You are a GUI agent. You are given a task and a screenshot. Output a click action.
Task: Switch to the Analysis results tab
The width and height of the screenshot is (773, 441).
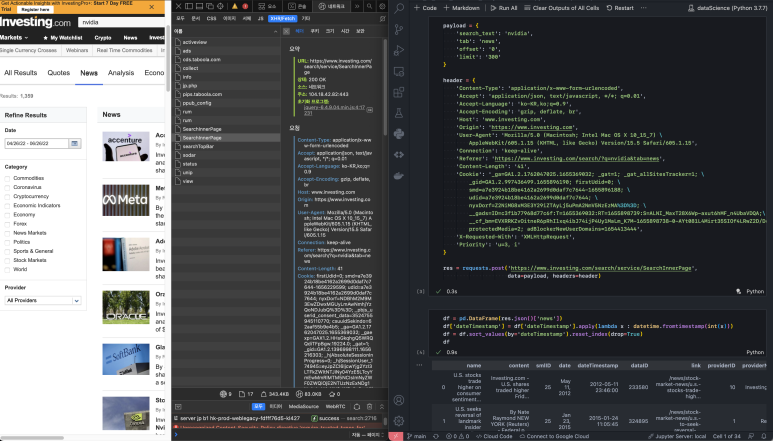pos(121,72)
